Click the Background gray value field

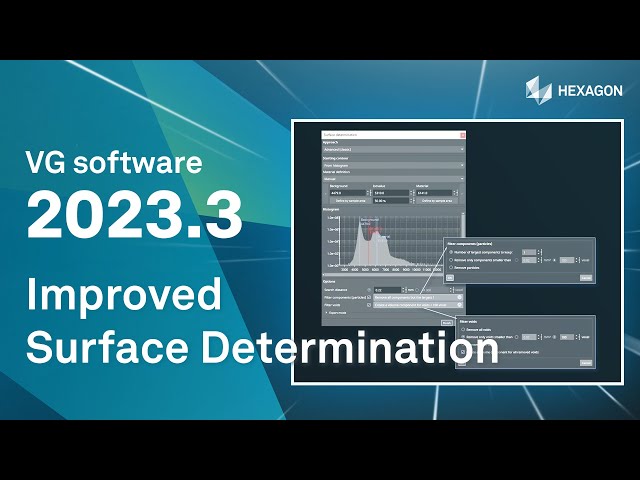pyautogui.click(x=348, y=193)
